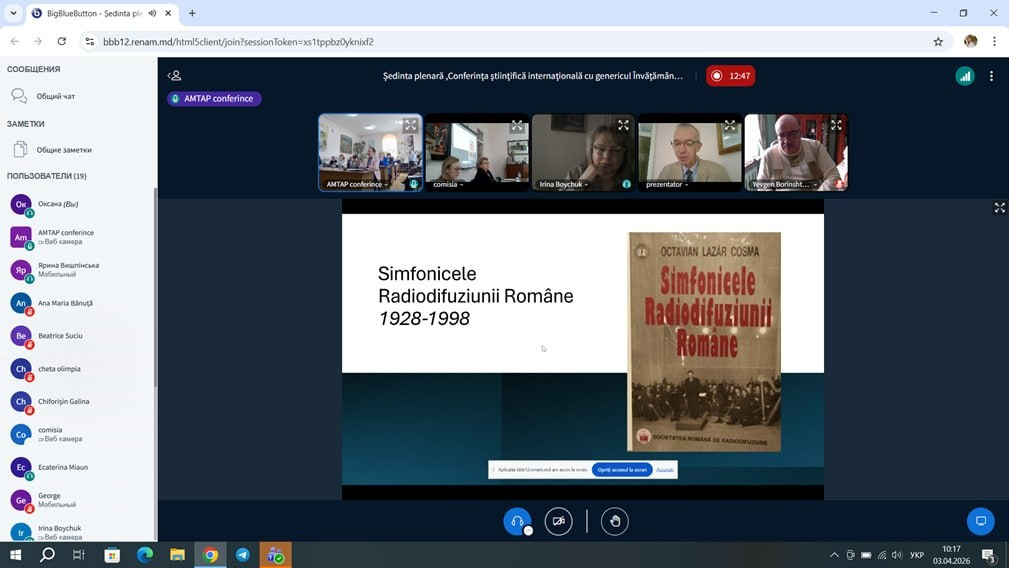Open comisia webcam name dropdown

click(448, 185)
